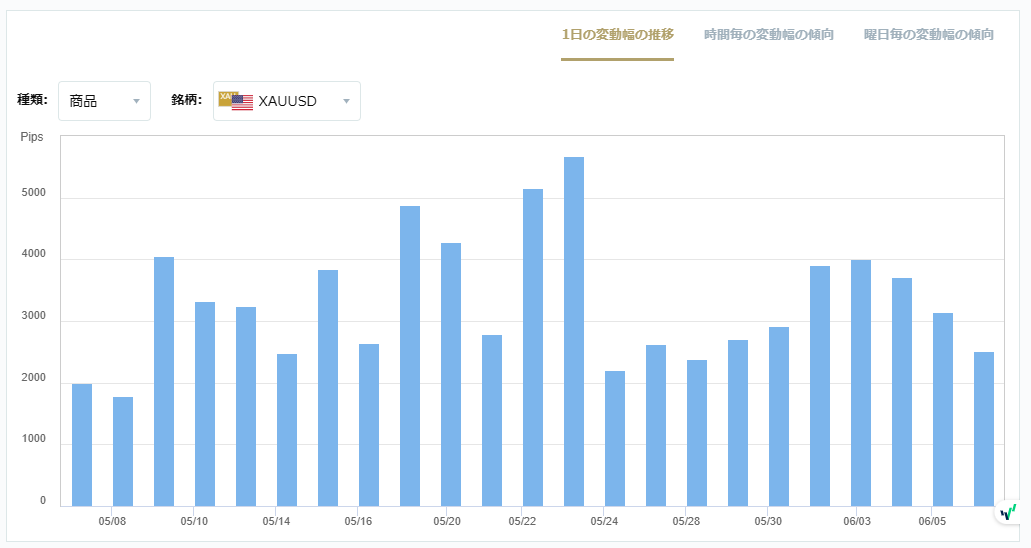
Task: Click the 05/16 date label on the axis
Action: pyautogui.click(x=358, y=521)
